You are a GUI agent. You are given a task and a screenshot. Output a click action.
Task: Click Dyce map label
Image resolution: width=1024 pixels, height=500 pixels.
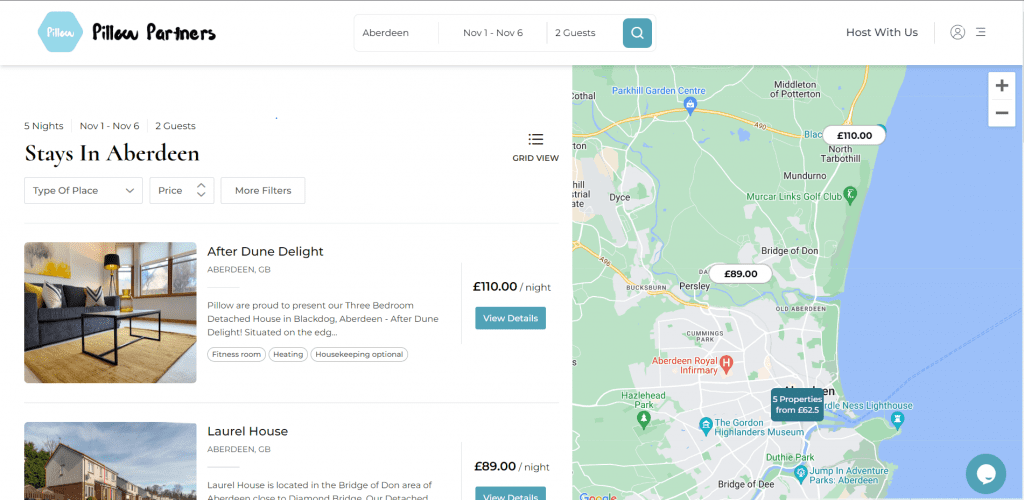(619, 196)
